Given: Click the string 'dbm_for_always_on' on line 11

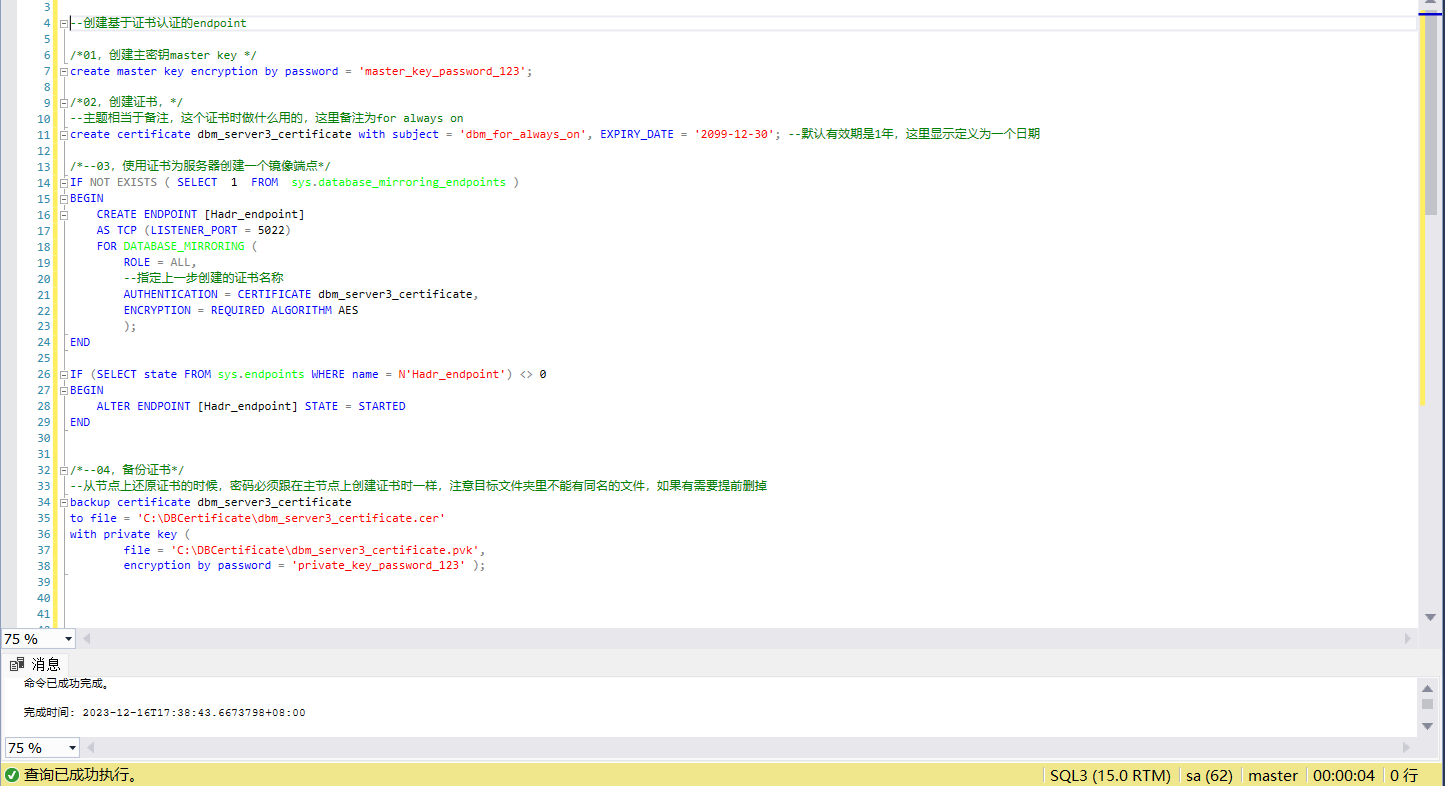Looking at the screenshot, I should (523, 134).
